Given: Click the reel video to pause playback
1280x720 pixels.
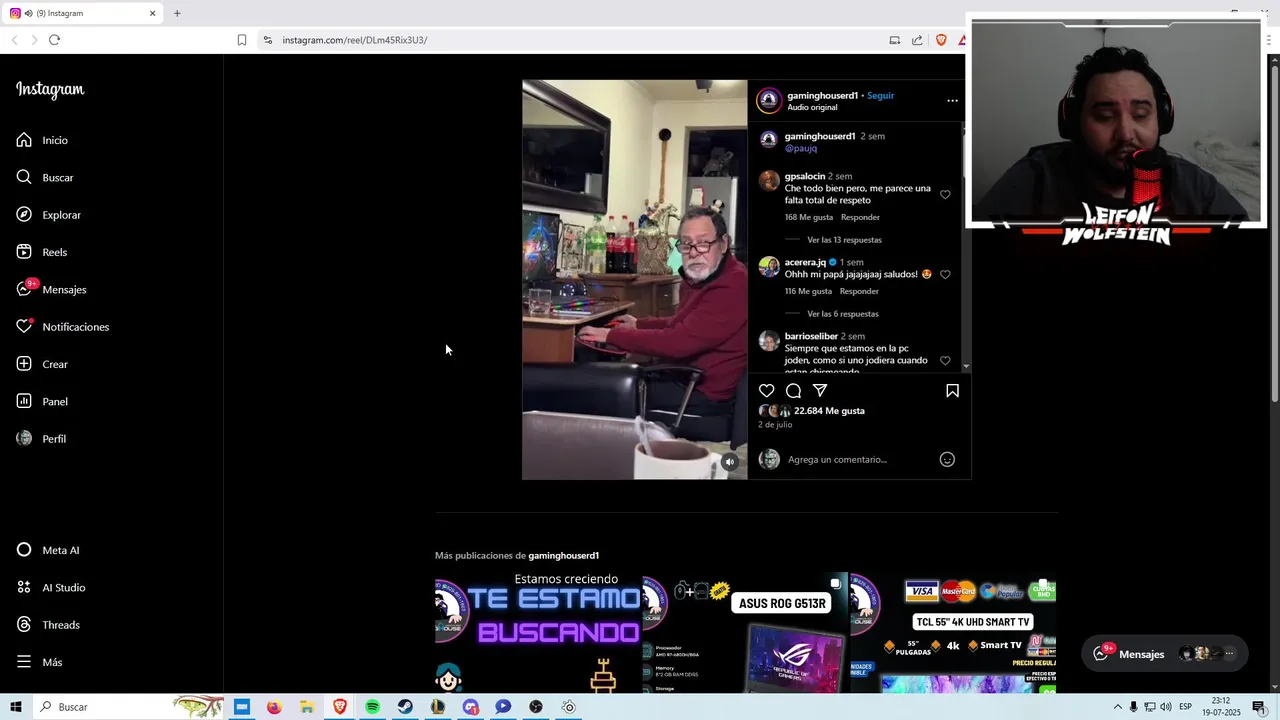Looking at the screenshot, I should (x=634, y=280).
